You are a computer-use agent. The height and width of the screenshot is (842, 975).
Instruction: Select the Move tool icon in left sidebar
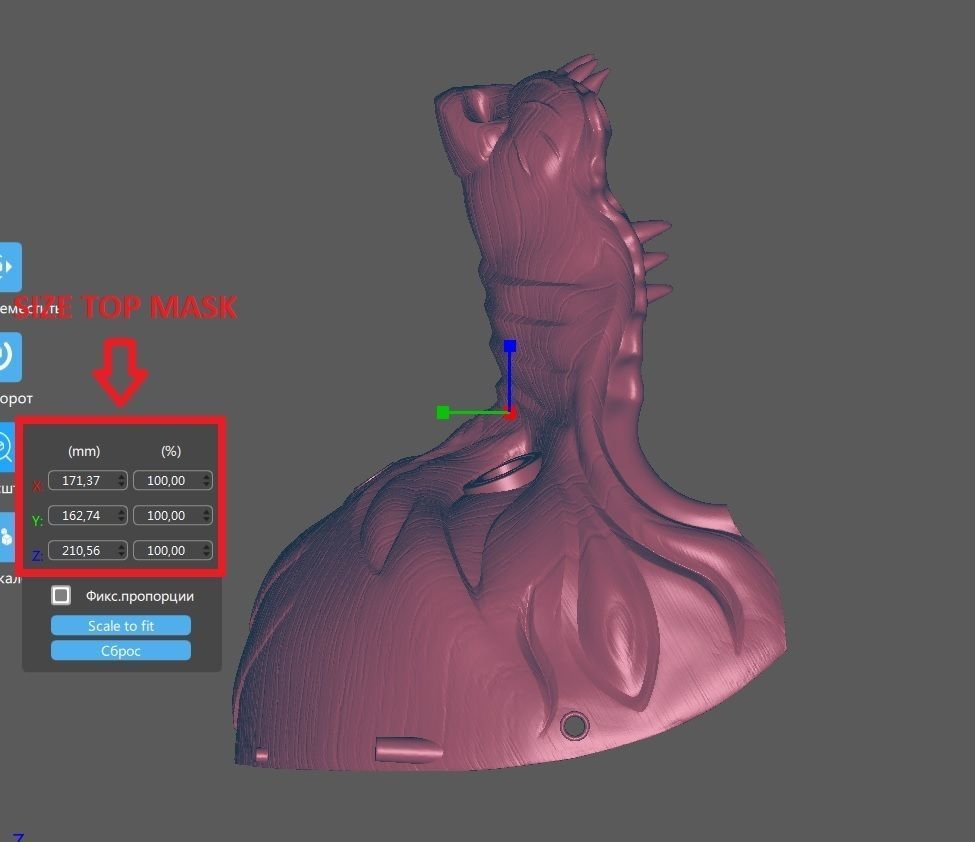[10, 267]
